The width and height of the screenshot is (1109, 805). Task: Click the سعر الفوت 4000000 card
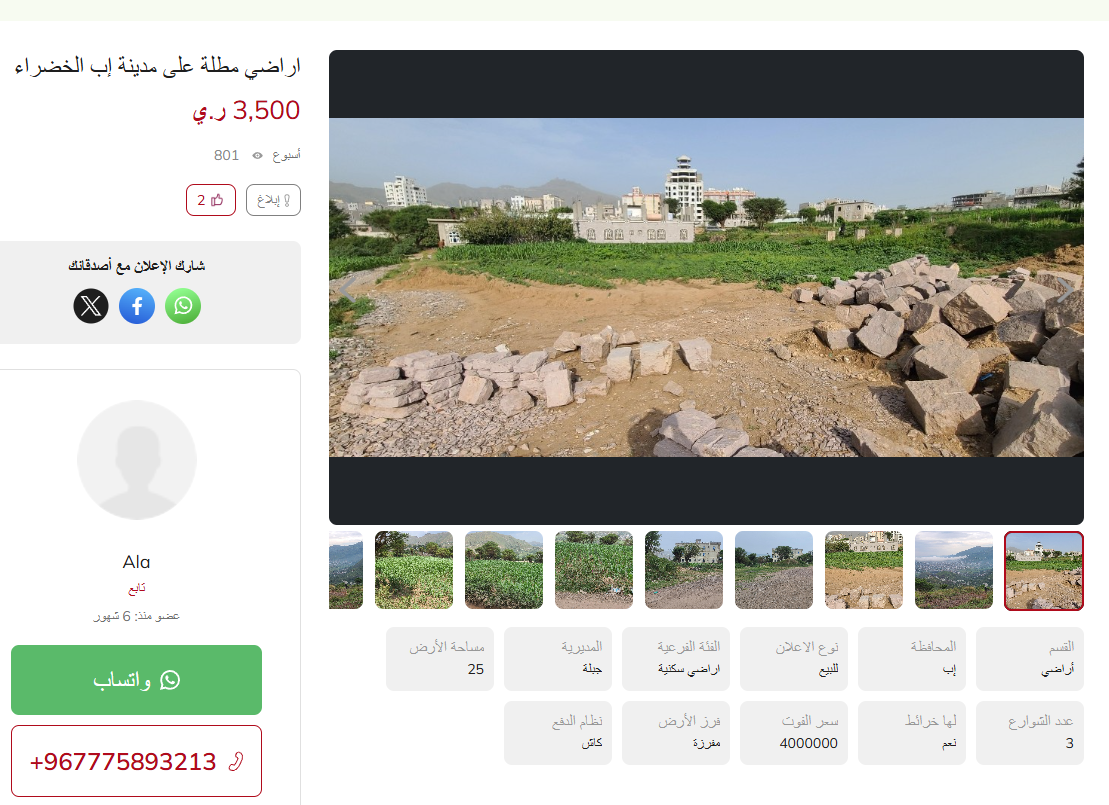coord(794,733)
